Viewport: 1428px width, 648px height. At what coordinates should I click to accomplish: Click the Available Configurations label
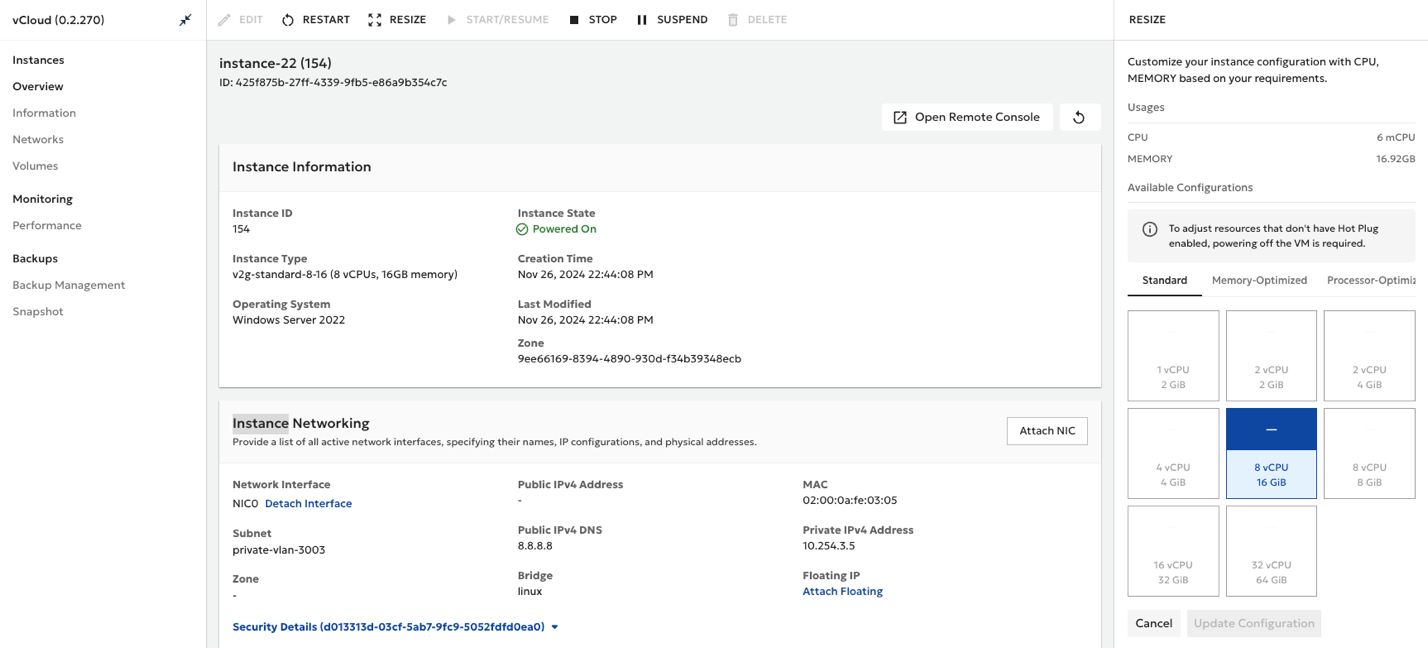[x=1190, y=188]
